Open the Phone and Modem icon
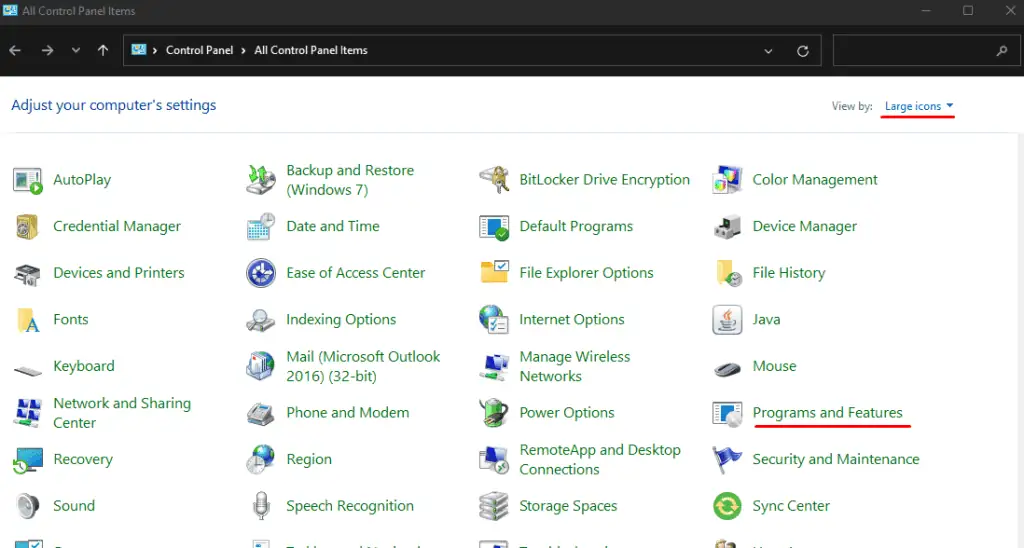The image size is (1024, 548). click(261, 413)
